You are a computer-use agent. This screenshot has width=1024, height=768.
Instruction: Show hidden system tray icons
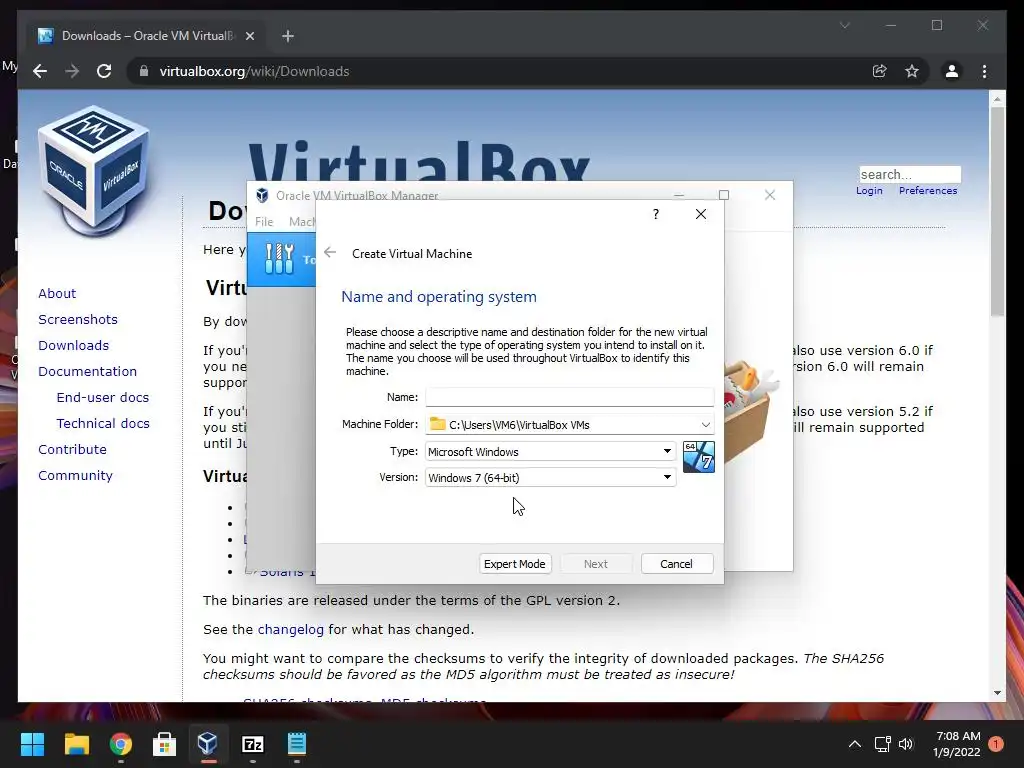[x=854, y=744]
